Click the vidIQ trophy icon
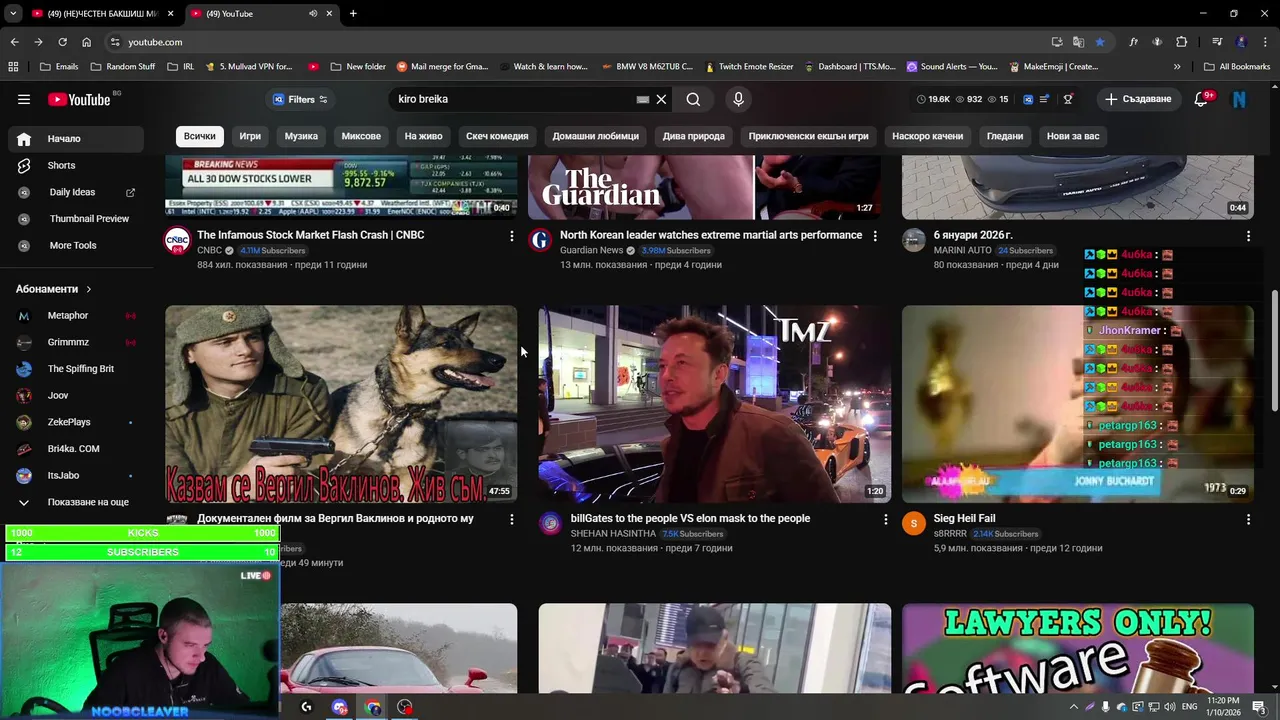 coord(1068,99)
